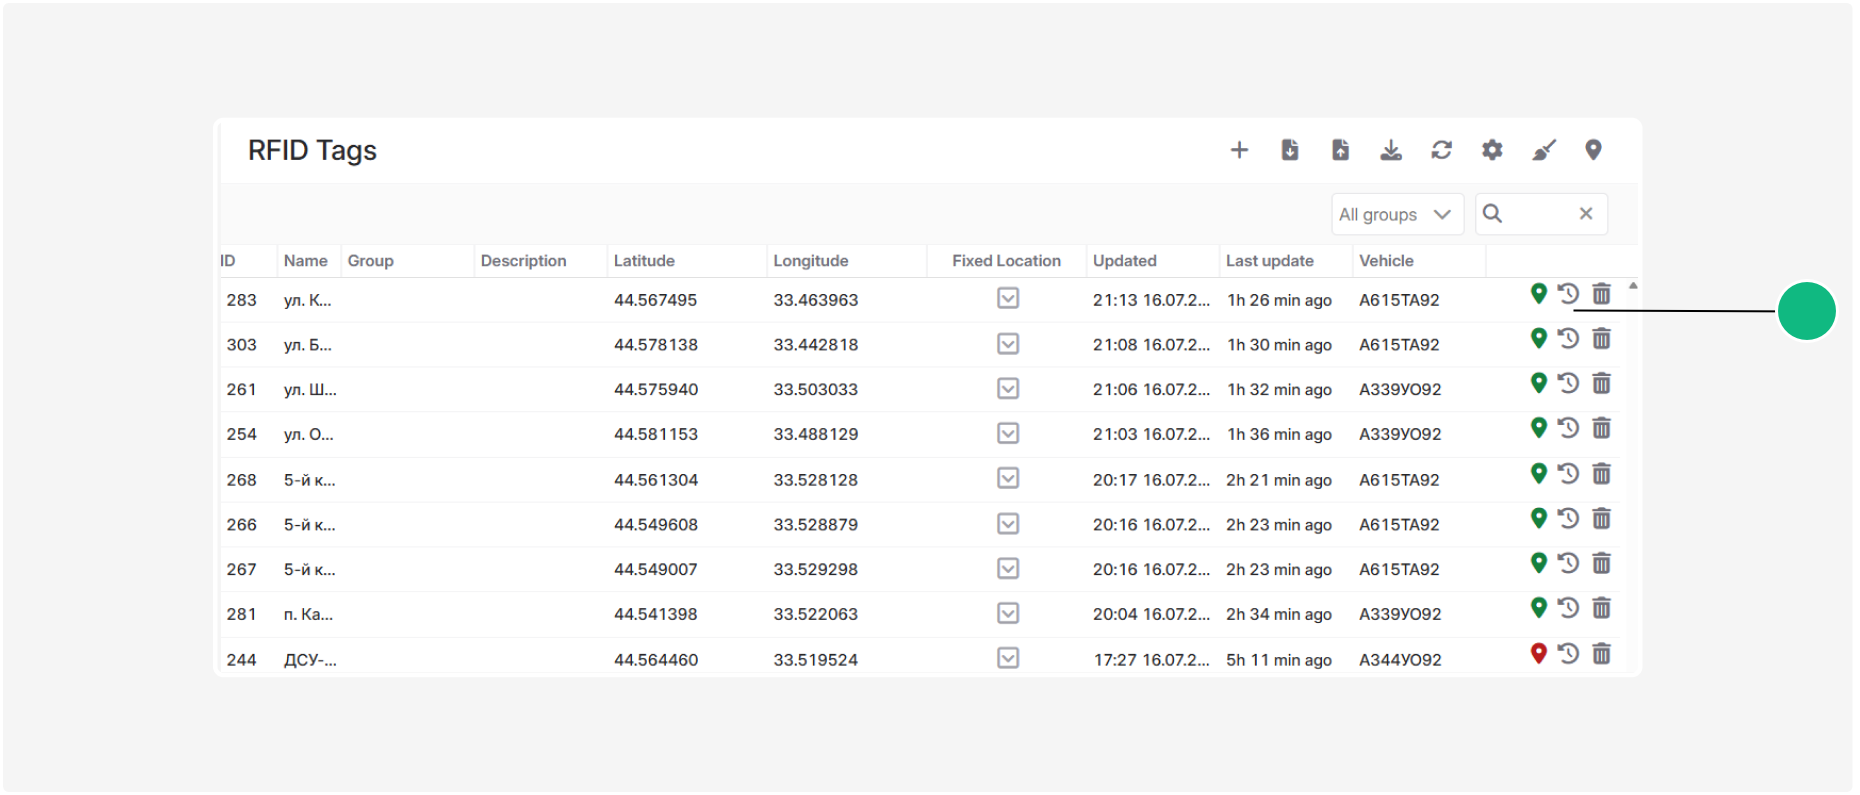Open the settings gear in toolbar
Image resolution: width=1860 pixels, height=795 pixels.
click(x=1492, y=150)
